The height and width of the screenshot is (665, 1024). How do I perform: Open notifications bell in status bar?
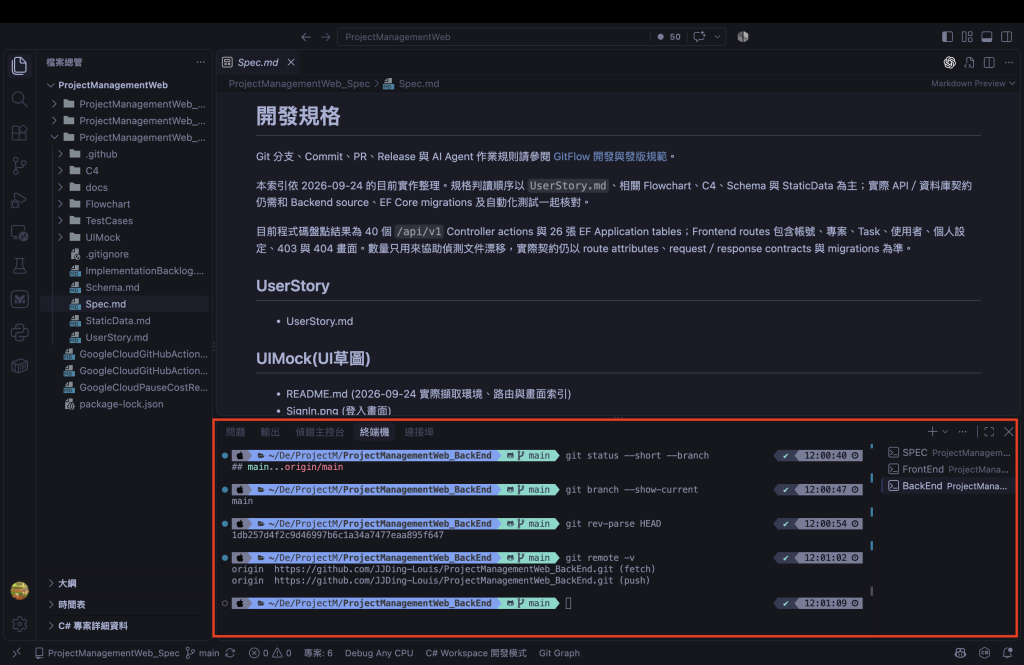1007,653
